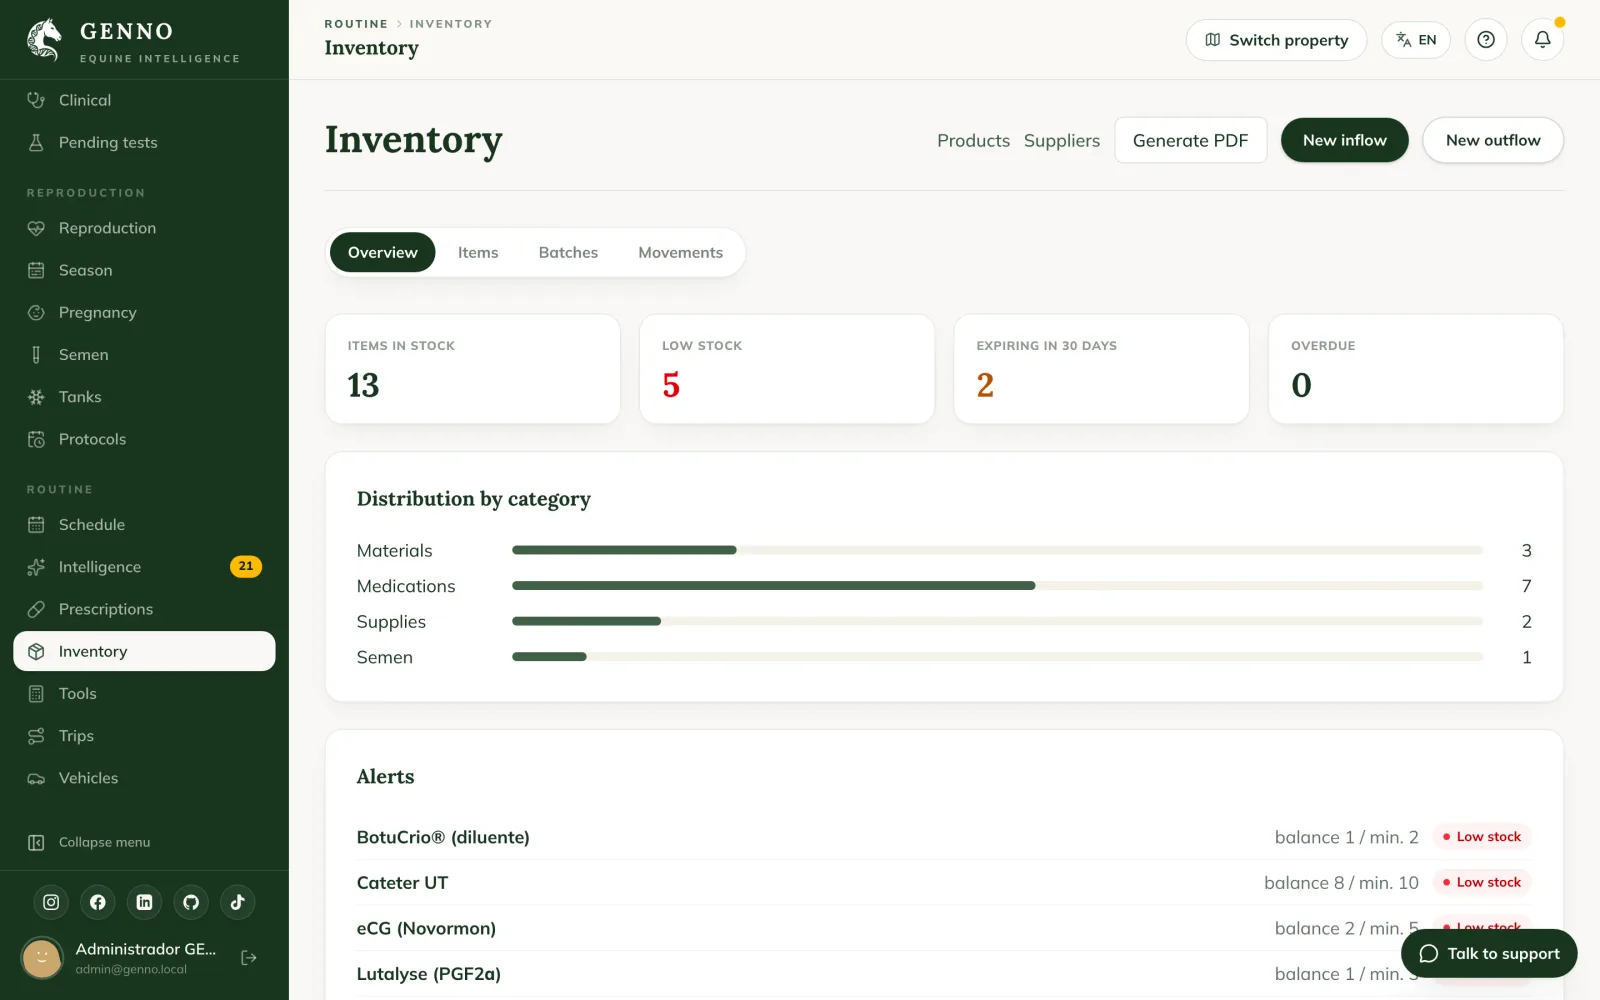
Task: Click the Generate PDF button
Action: [1190, 140]
